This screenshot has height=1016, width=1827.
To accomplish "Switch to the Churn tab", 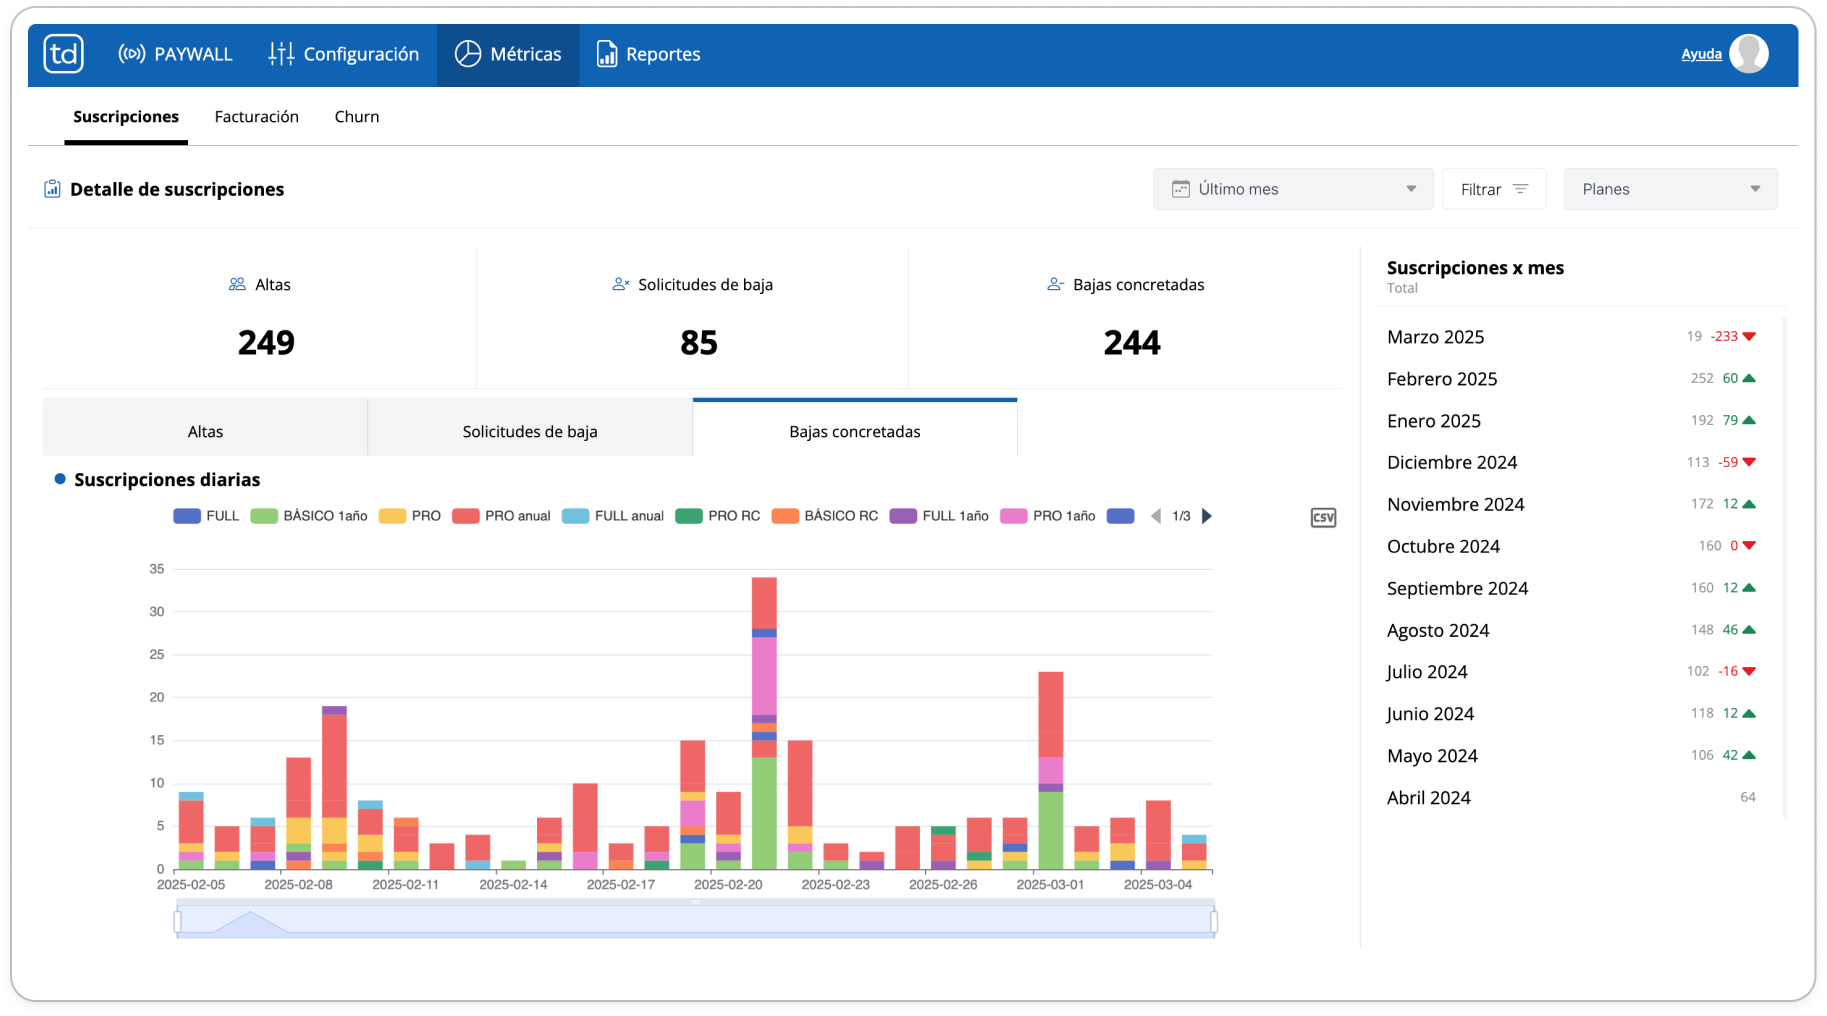I will pos(357,117).
